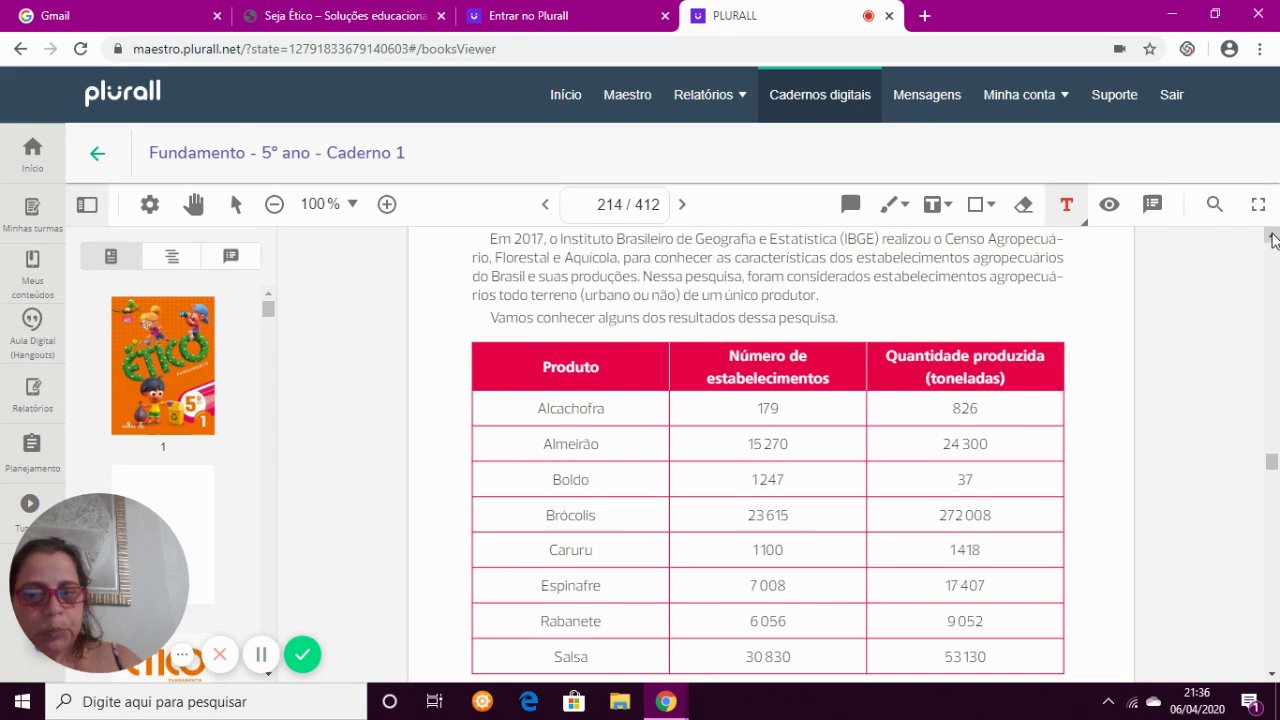The image size is (1280, 720).
Task: Go to the next page arrow
Action: click(x=682, y=204)
